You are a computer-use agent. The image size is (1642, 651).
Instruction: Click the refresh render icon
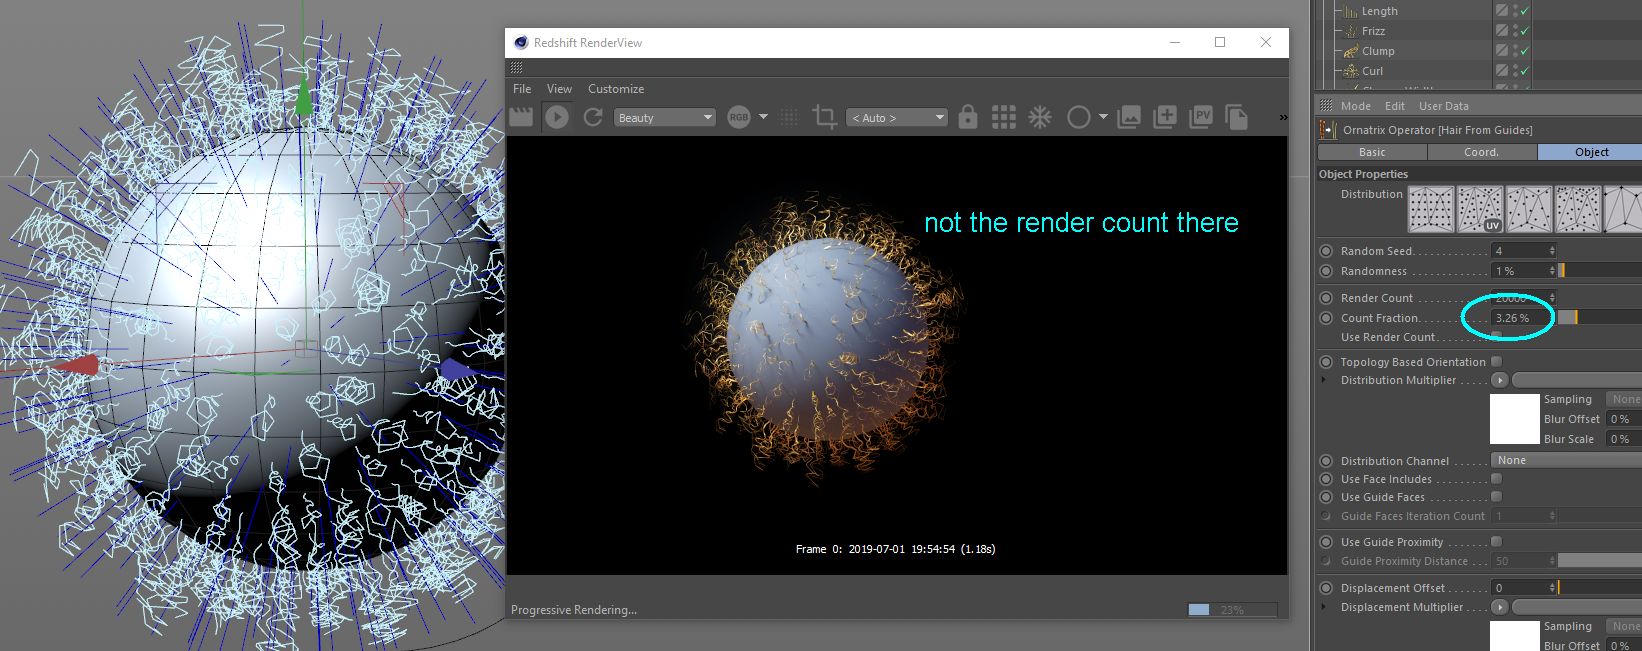(x=593, y=117)
